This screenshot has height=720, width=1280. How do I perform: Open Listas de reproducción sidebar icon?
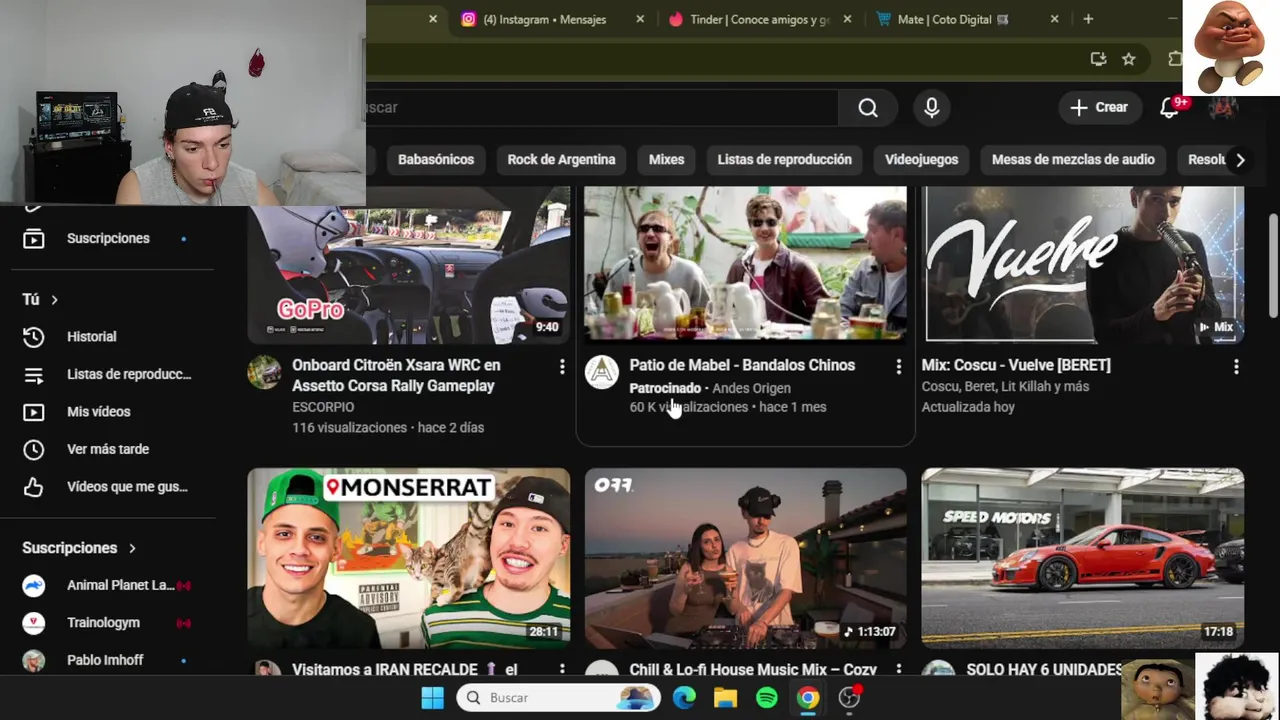pos(34,375)
